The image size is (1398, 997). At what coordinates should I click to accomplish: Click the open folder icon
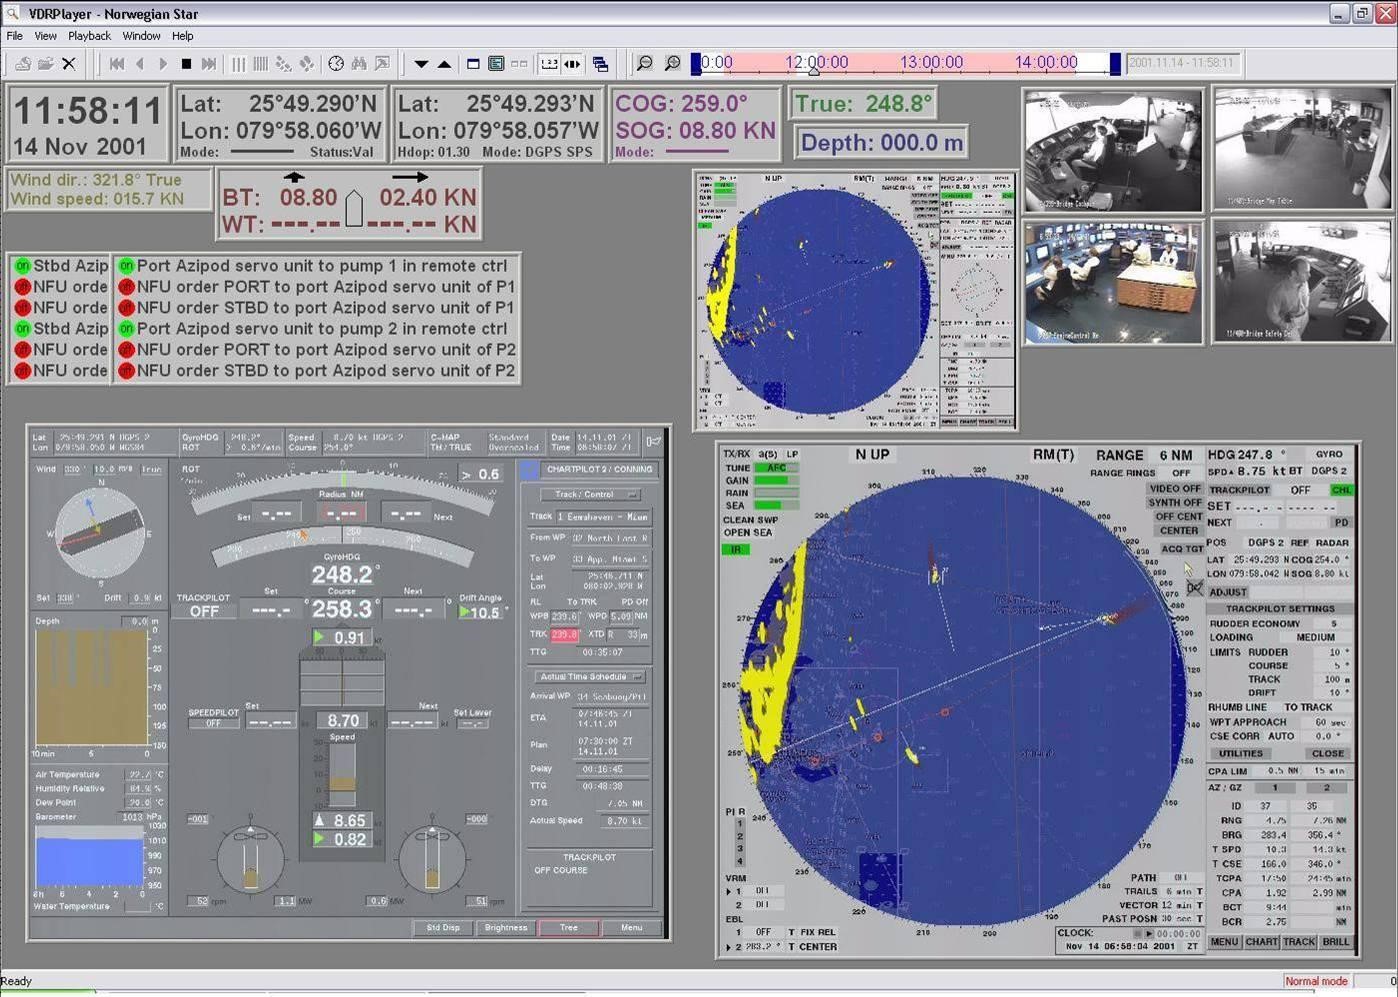tap(46, 64)
